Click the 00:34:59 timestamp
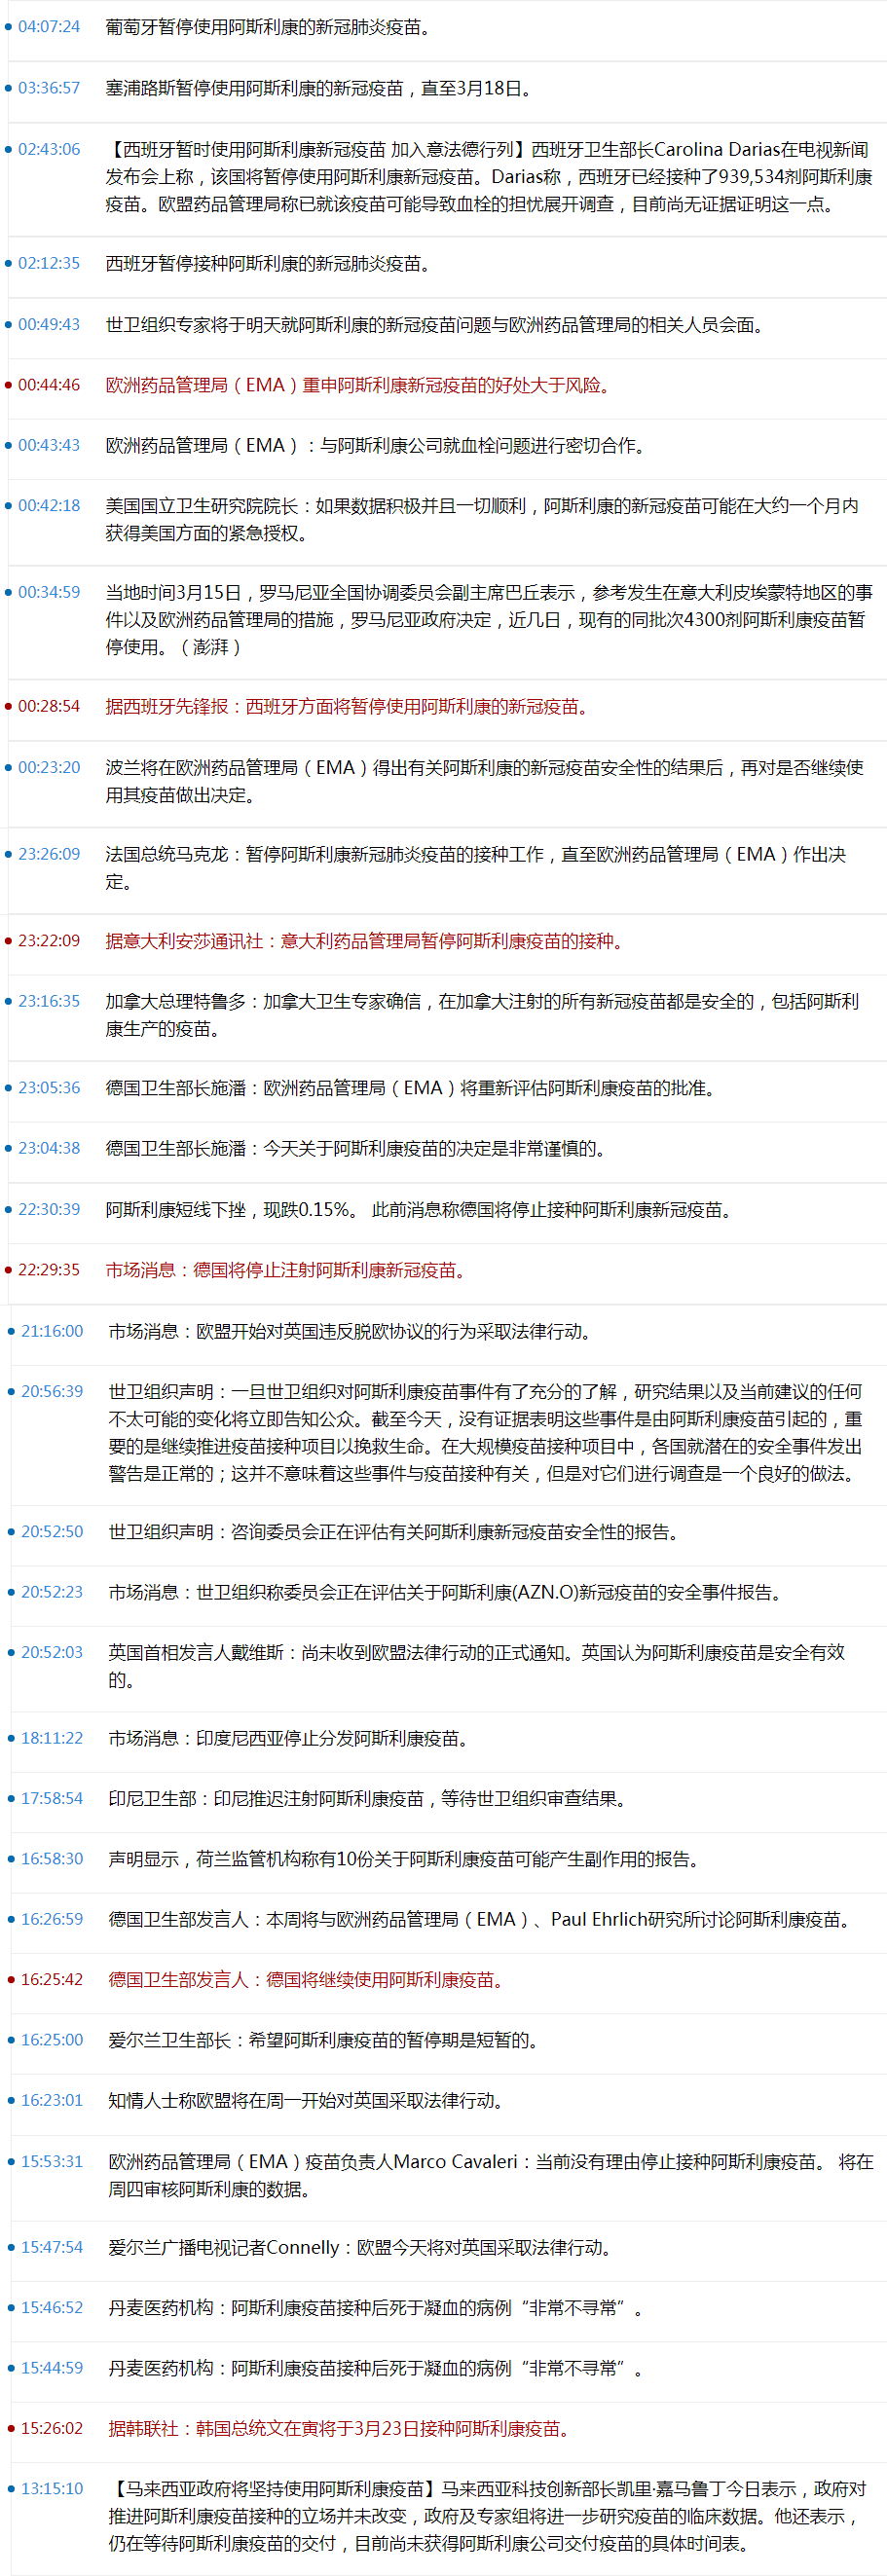 [x=49, y=592]
